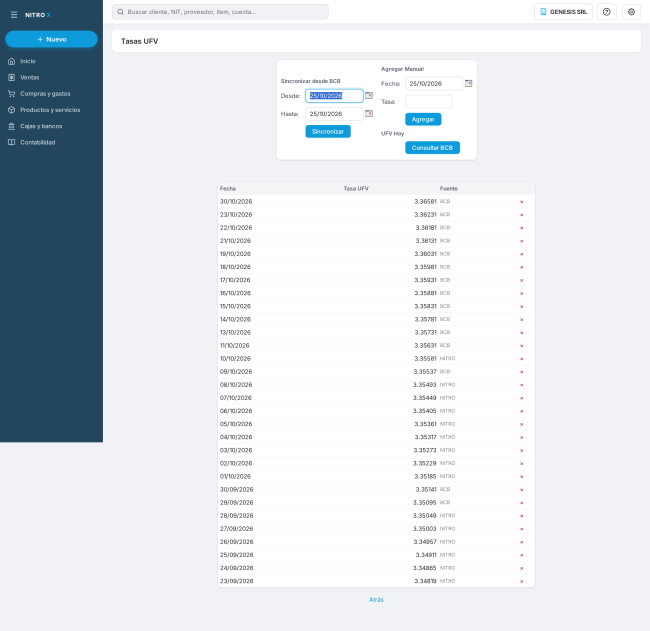
Task: Select the rate value 3.35537
Action: 425,371
